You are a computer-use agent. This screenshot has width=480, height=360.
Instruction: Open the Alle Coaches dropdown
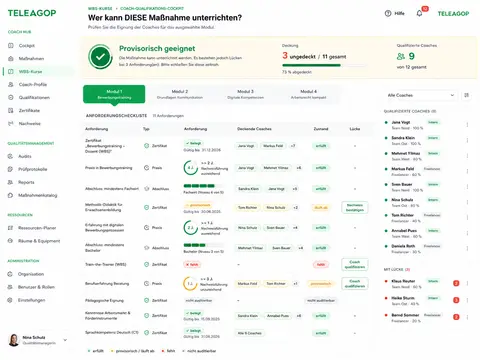click(x=421, y=95)
